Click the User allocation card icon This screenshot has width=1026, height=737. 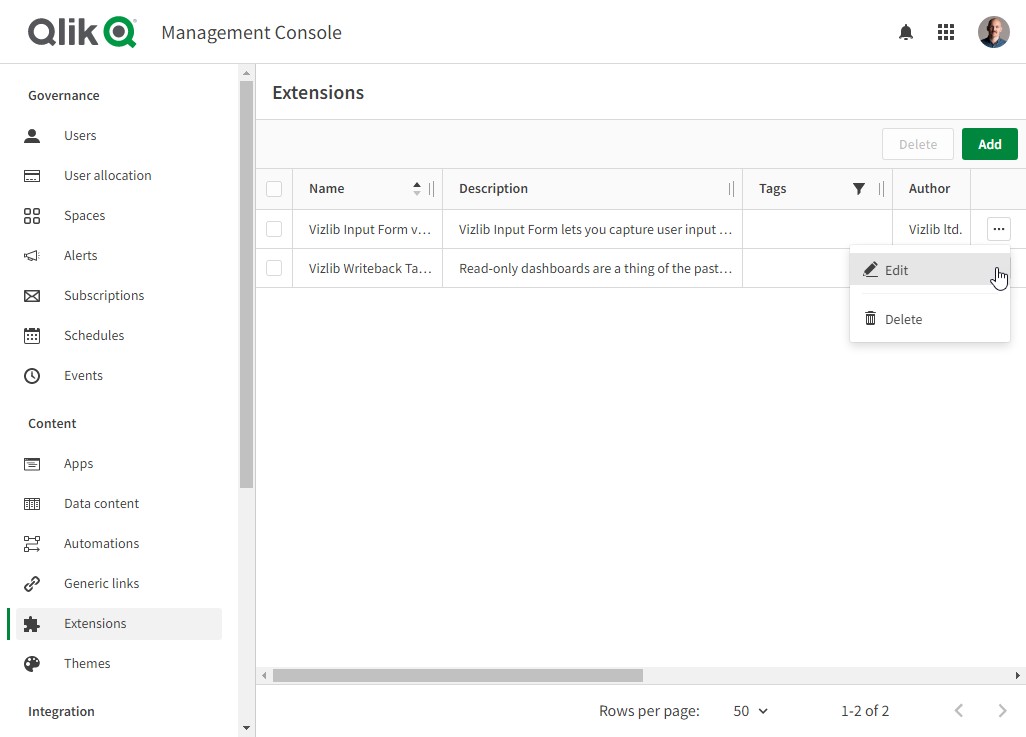click(x=32, y=175)
